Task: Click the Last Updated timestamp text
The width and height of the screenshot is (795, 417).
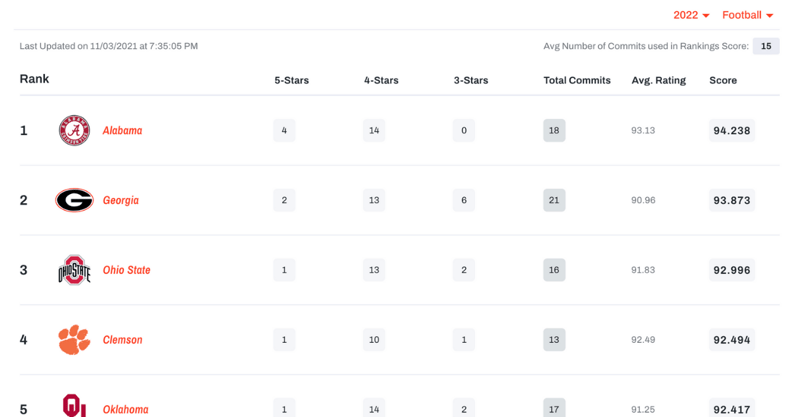Action: click(109, 46)
